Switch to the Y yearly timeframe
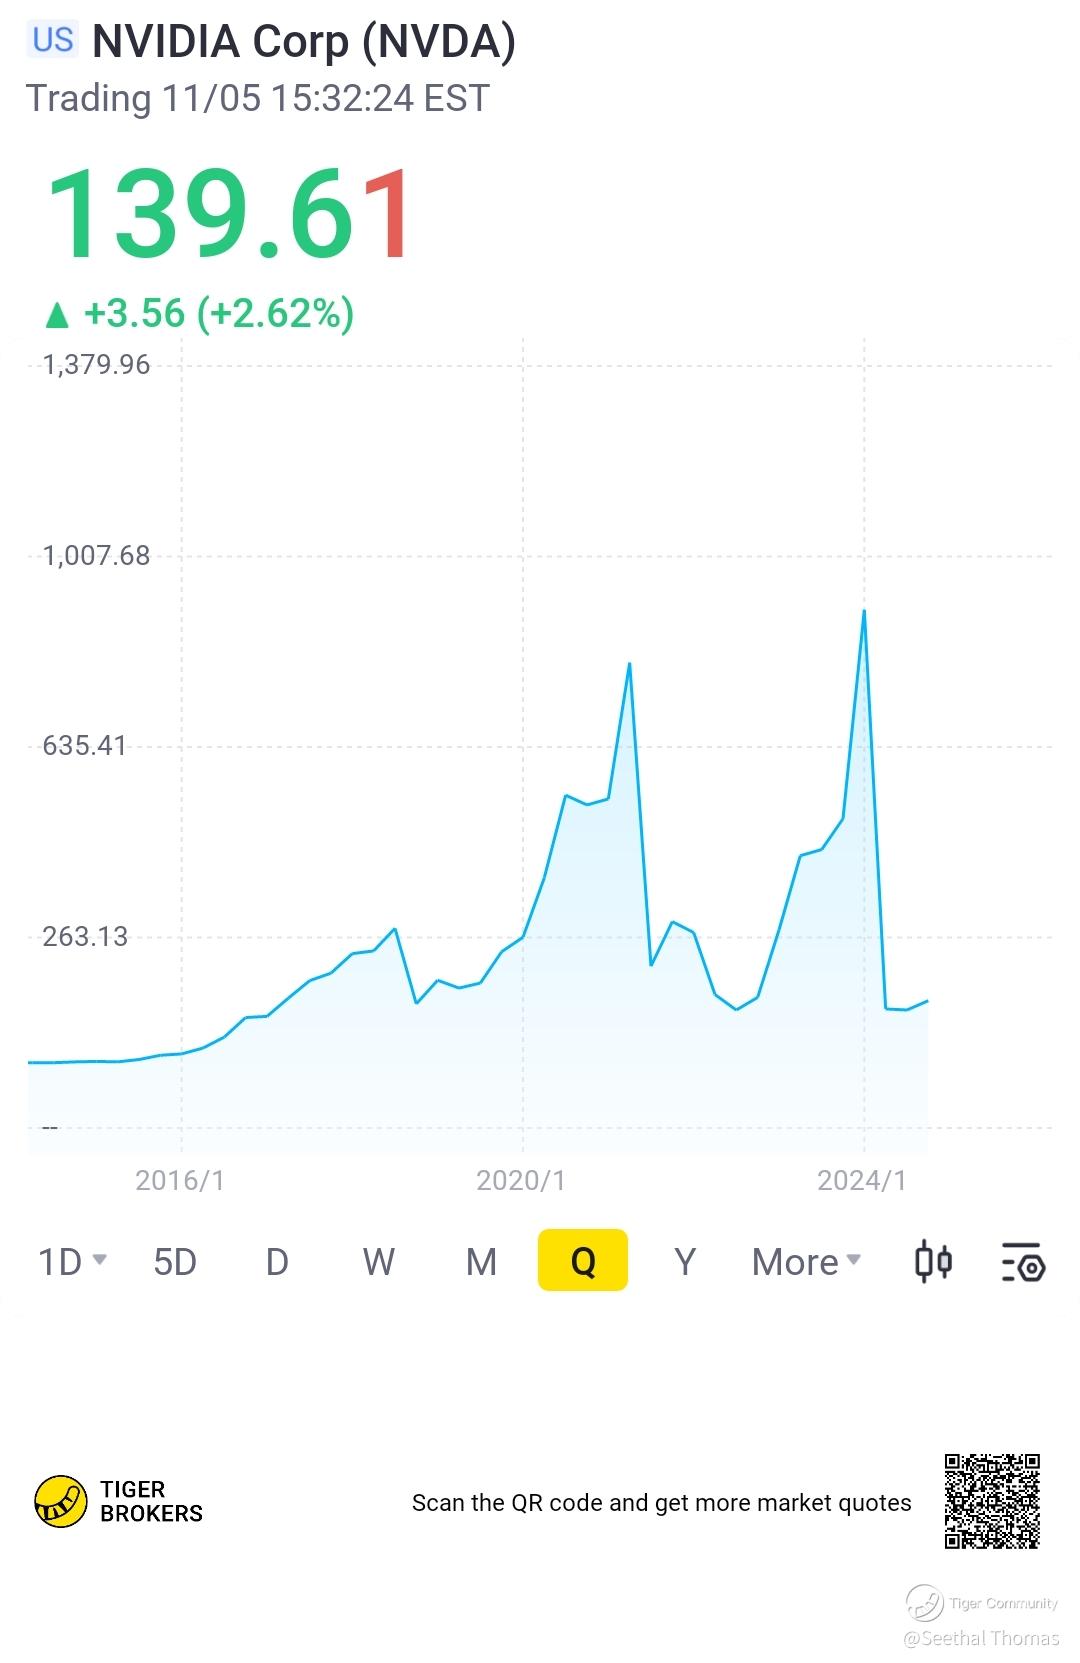This screenshot has width=1080, height=1663. click(x=685, y=1262)
